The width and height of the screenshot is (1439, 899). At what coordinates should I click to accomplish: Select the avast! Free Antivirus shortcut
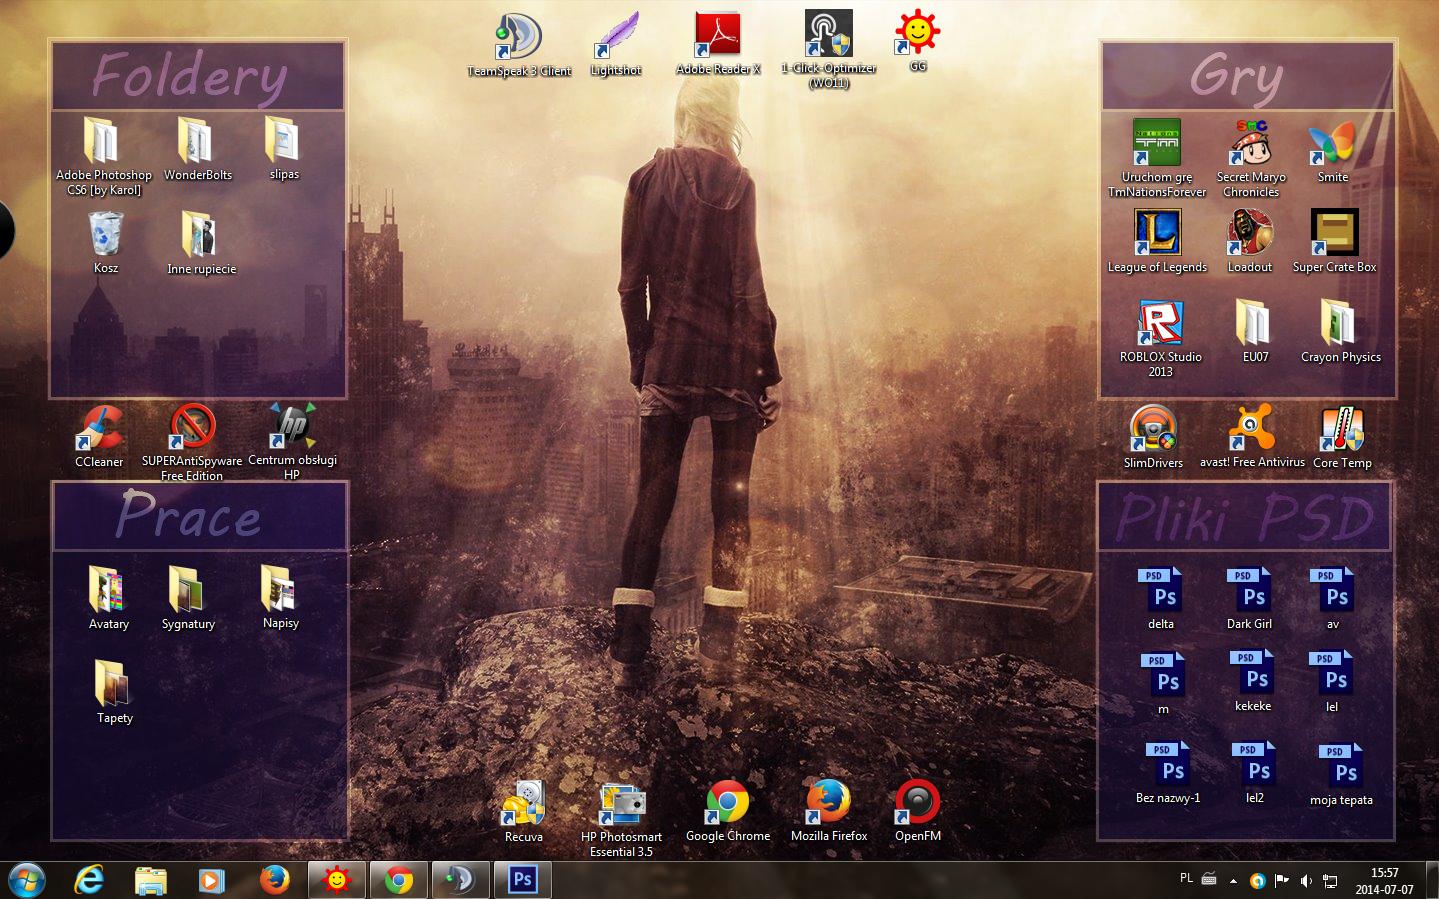(1252, 436)
